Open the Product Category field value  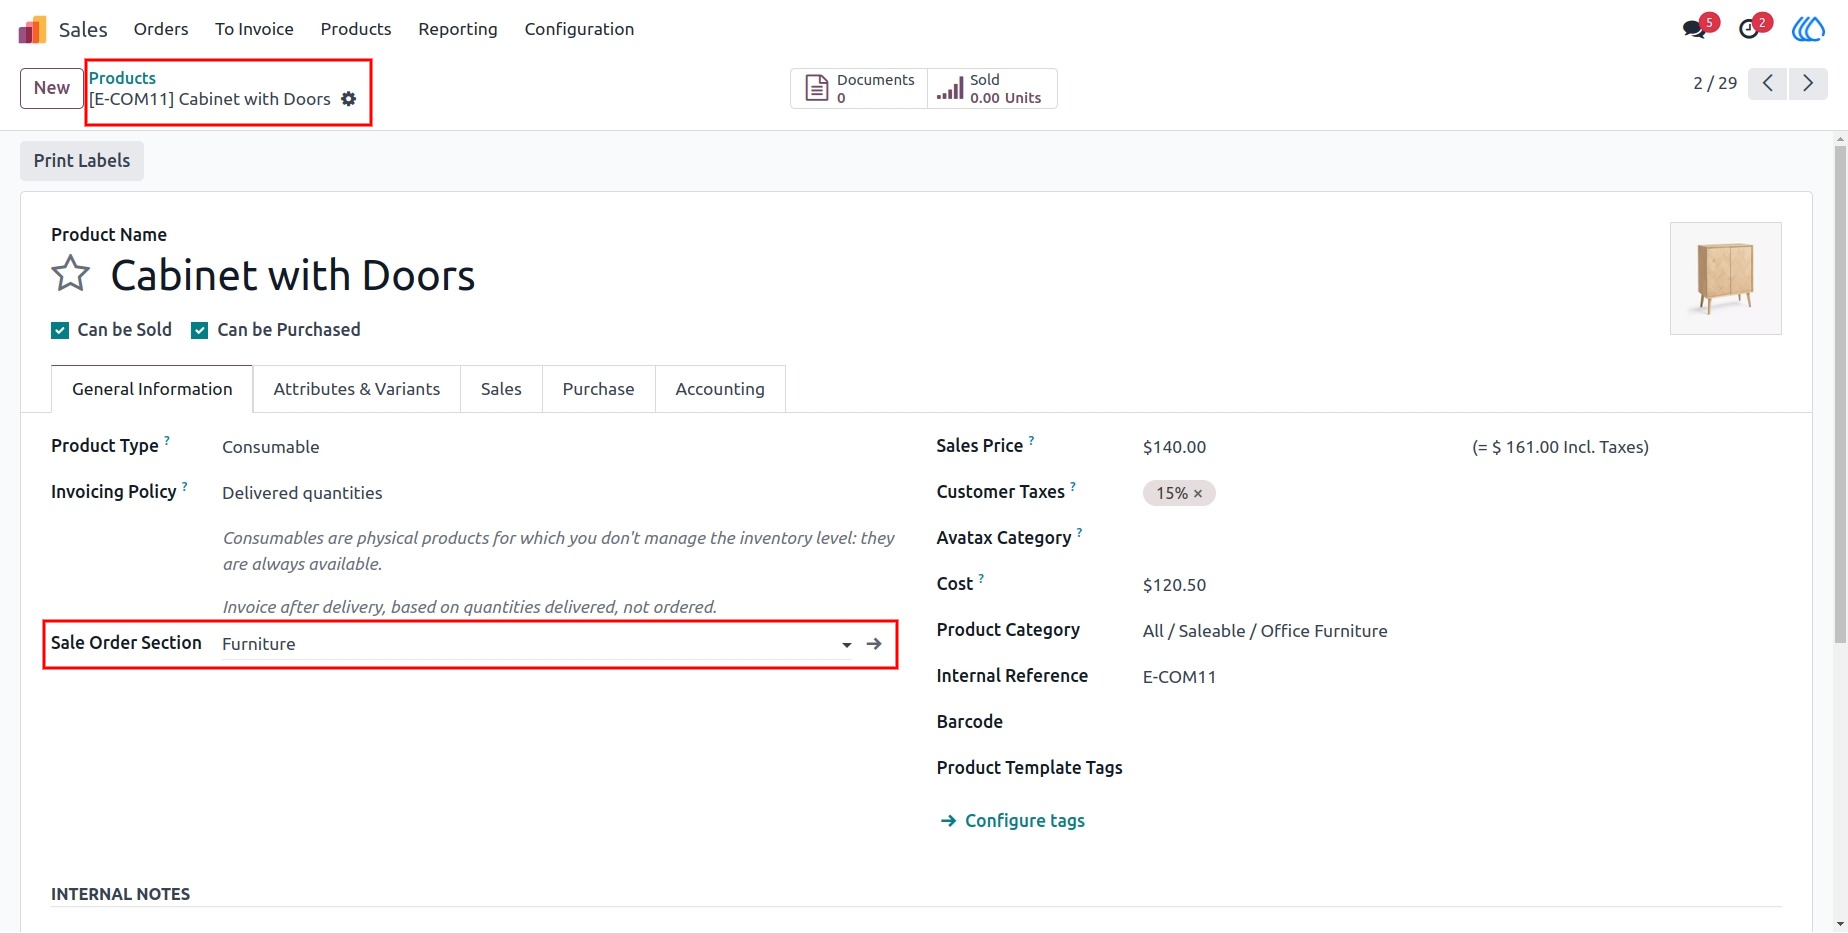1265,631
